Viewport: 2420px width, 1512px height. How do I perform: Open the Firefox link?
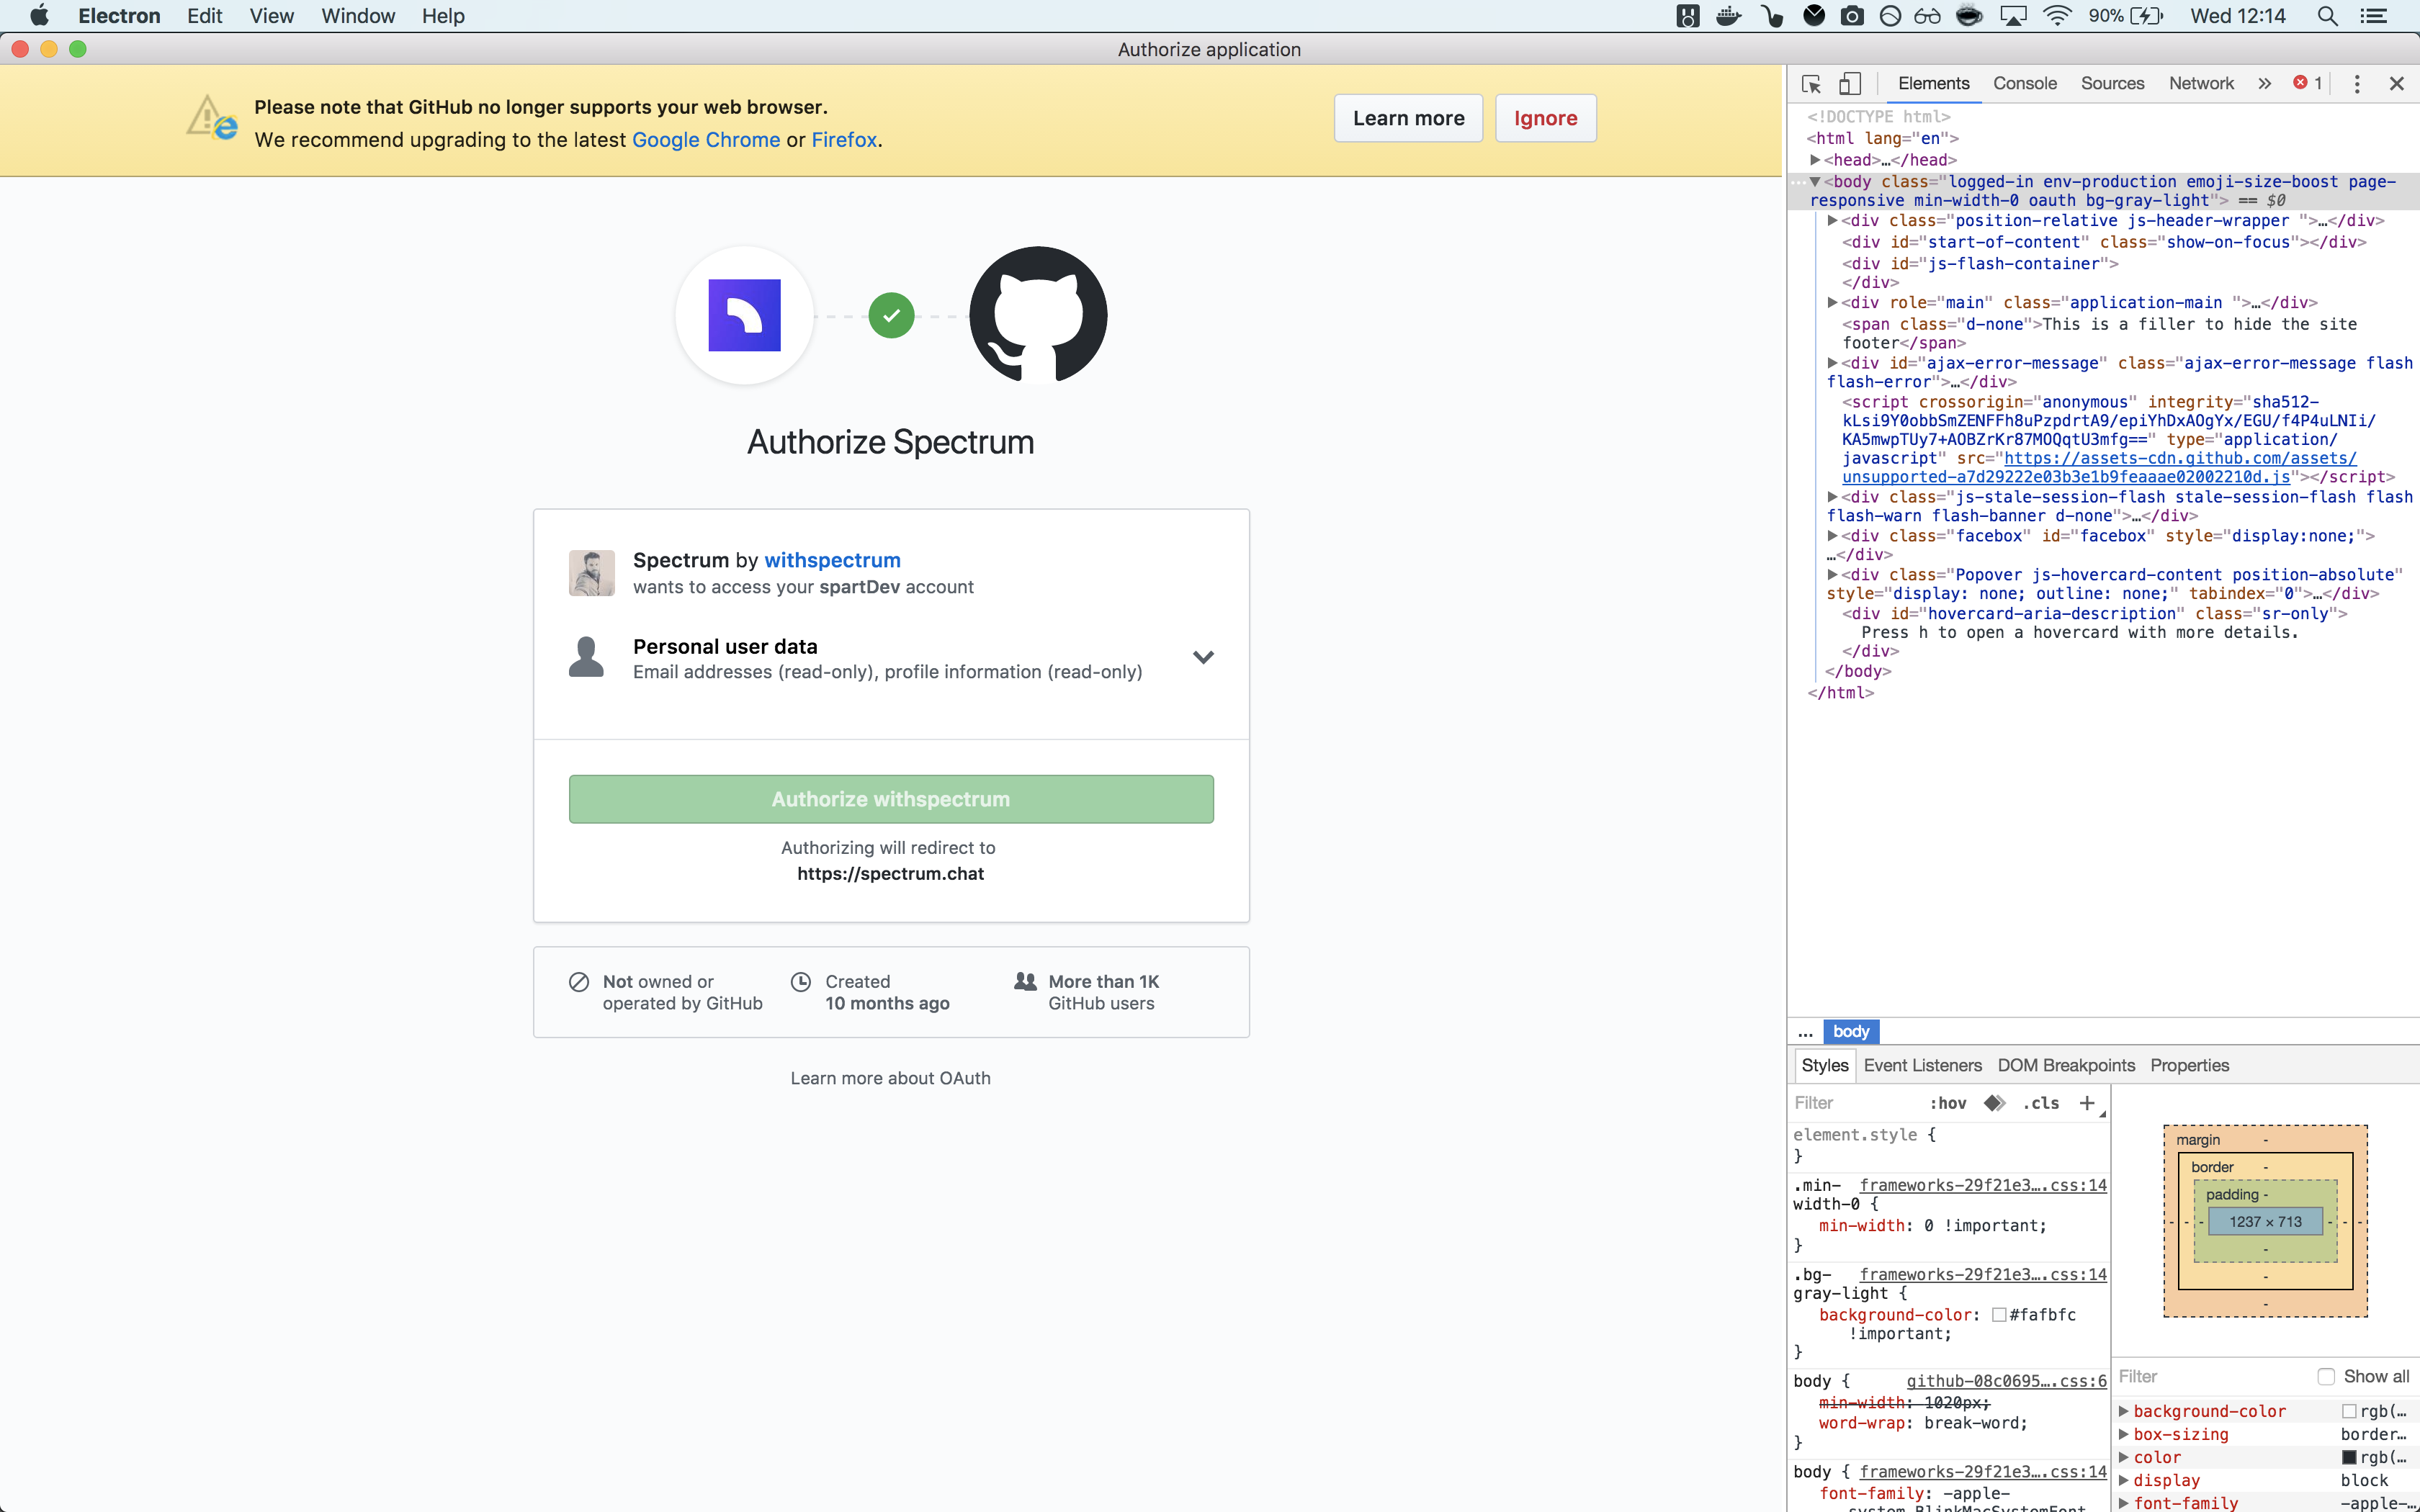[844, 140]
